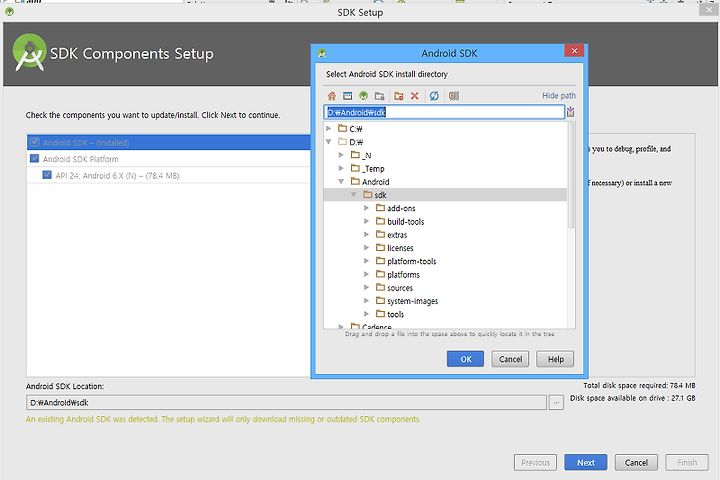Confirm directory with OK button

tap(465, 359)
